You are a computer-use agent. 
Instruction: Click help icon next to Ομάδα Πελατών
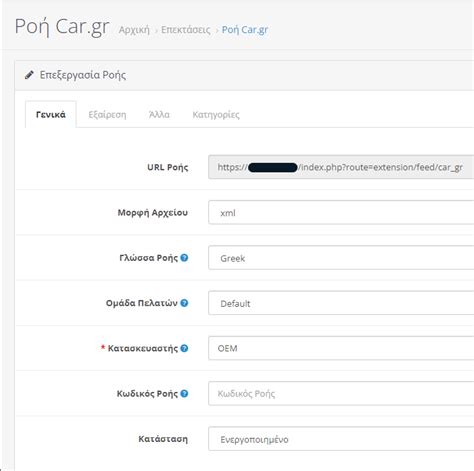[184, 303]
